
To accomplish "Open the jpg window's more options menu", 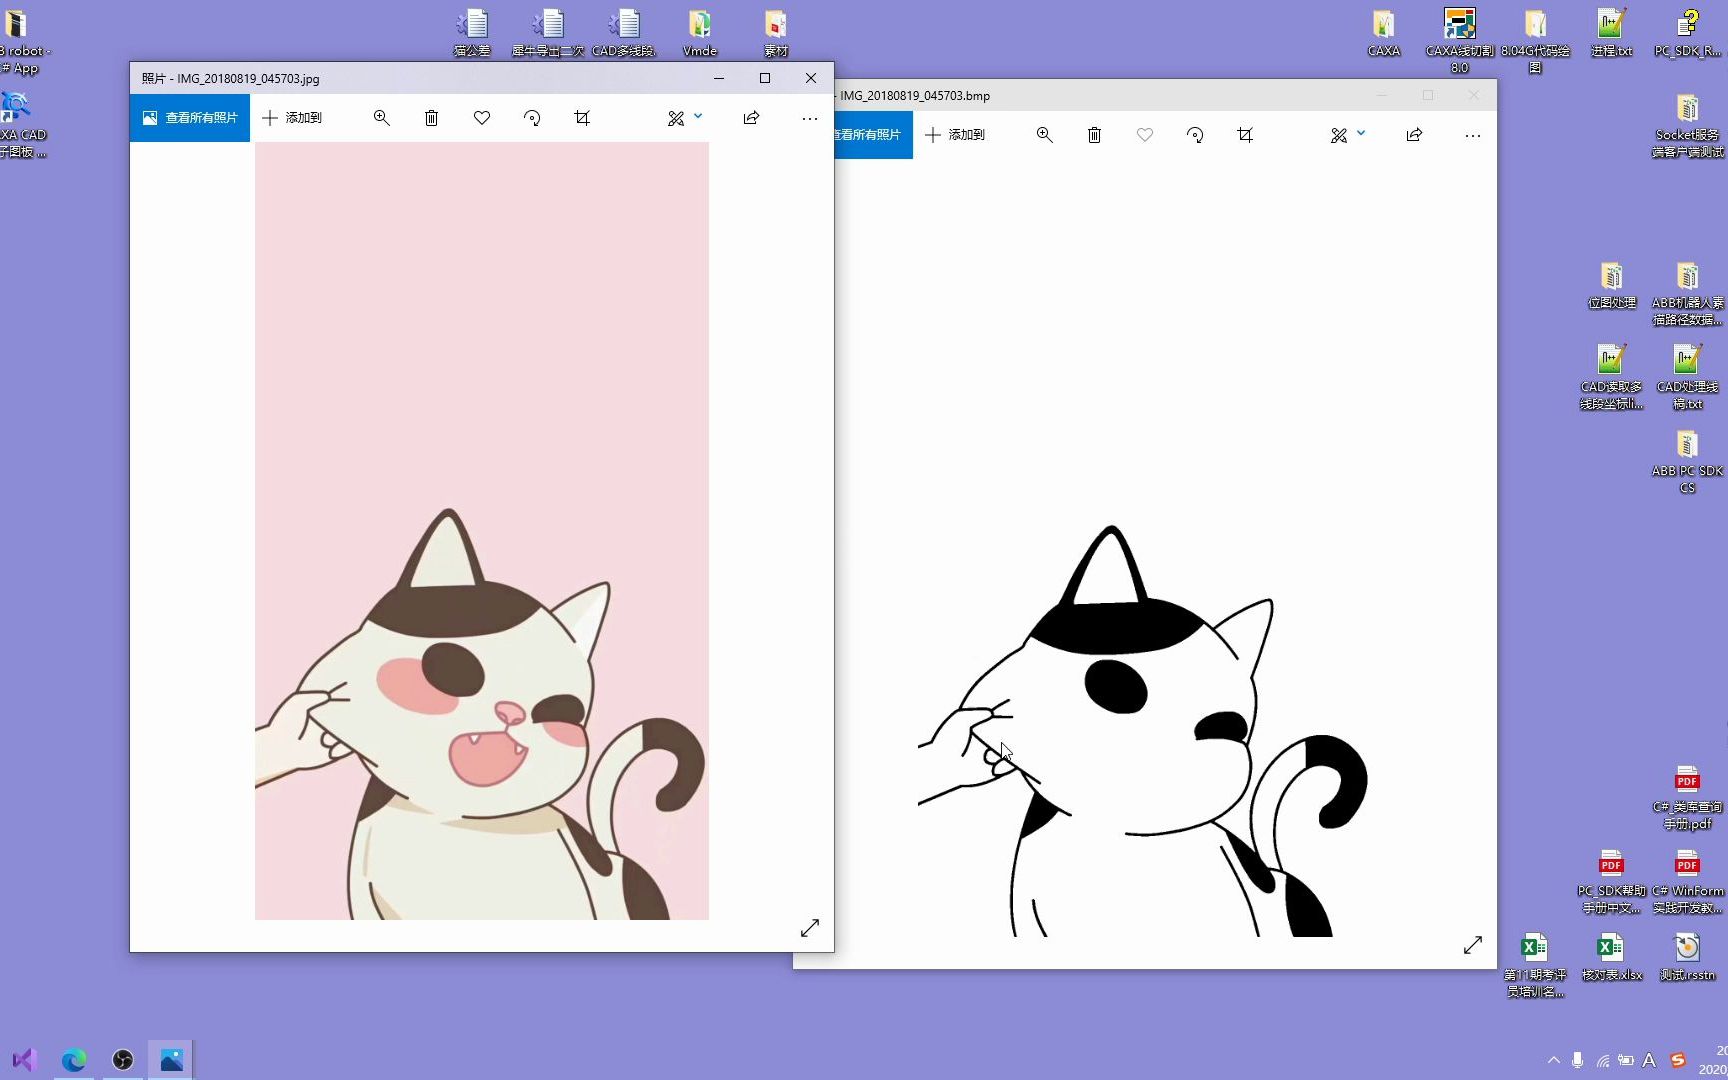I will pyautogui.click(x=810, y=118).
